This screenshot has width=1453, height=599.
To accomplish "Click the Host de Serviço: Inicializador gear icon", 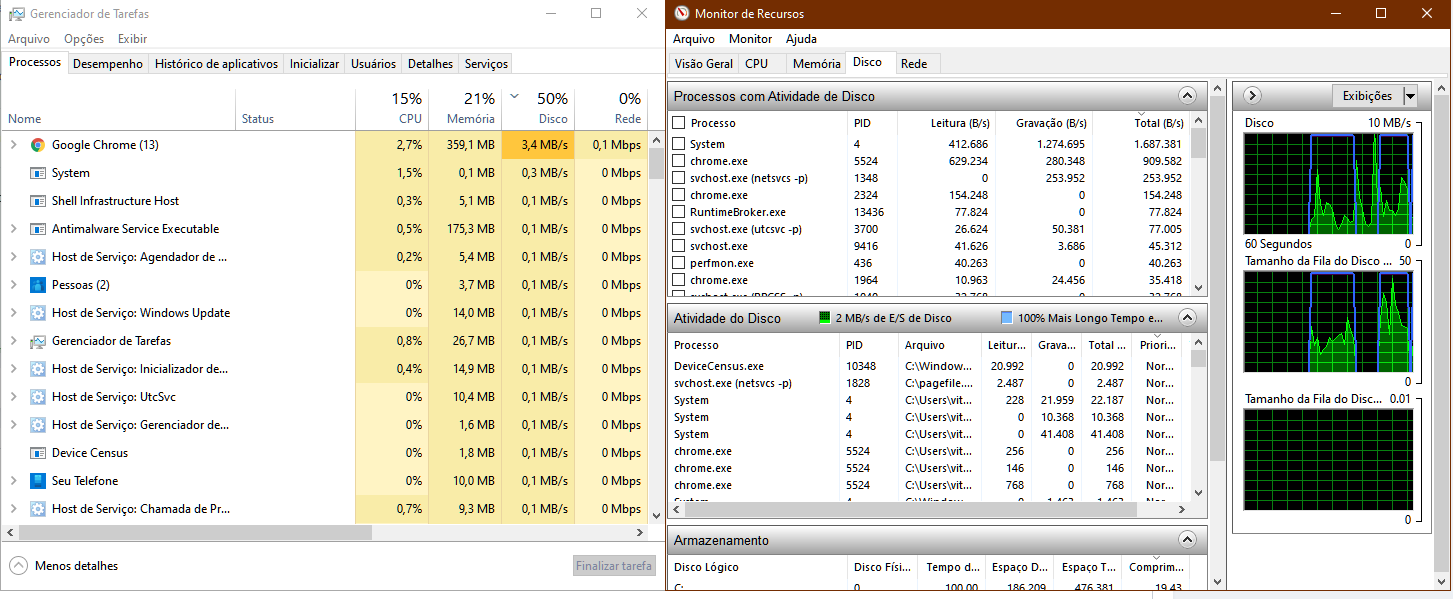I will pyautogui.click(x=38, y=369).
